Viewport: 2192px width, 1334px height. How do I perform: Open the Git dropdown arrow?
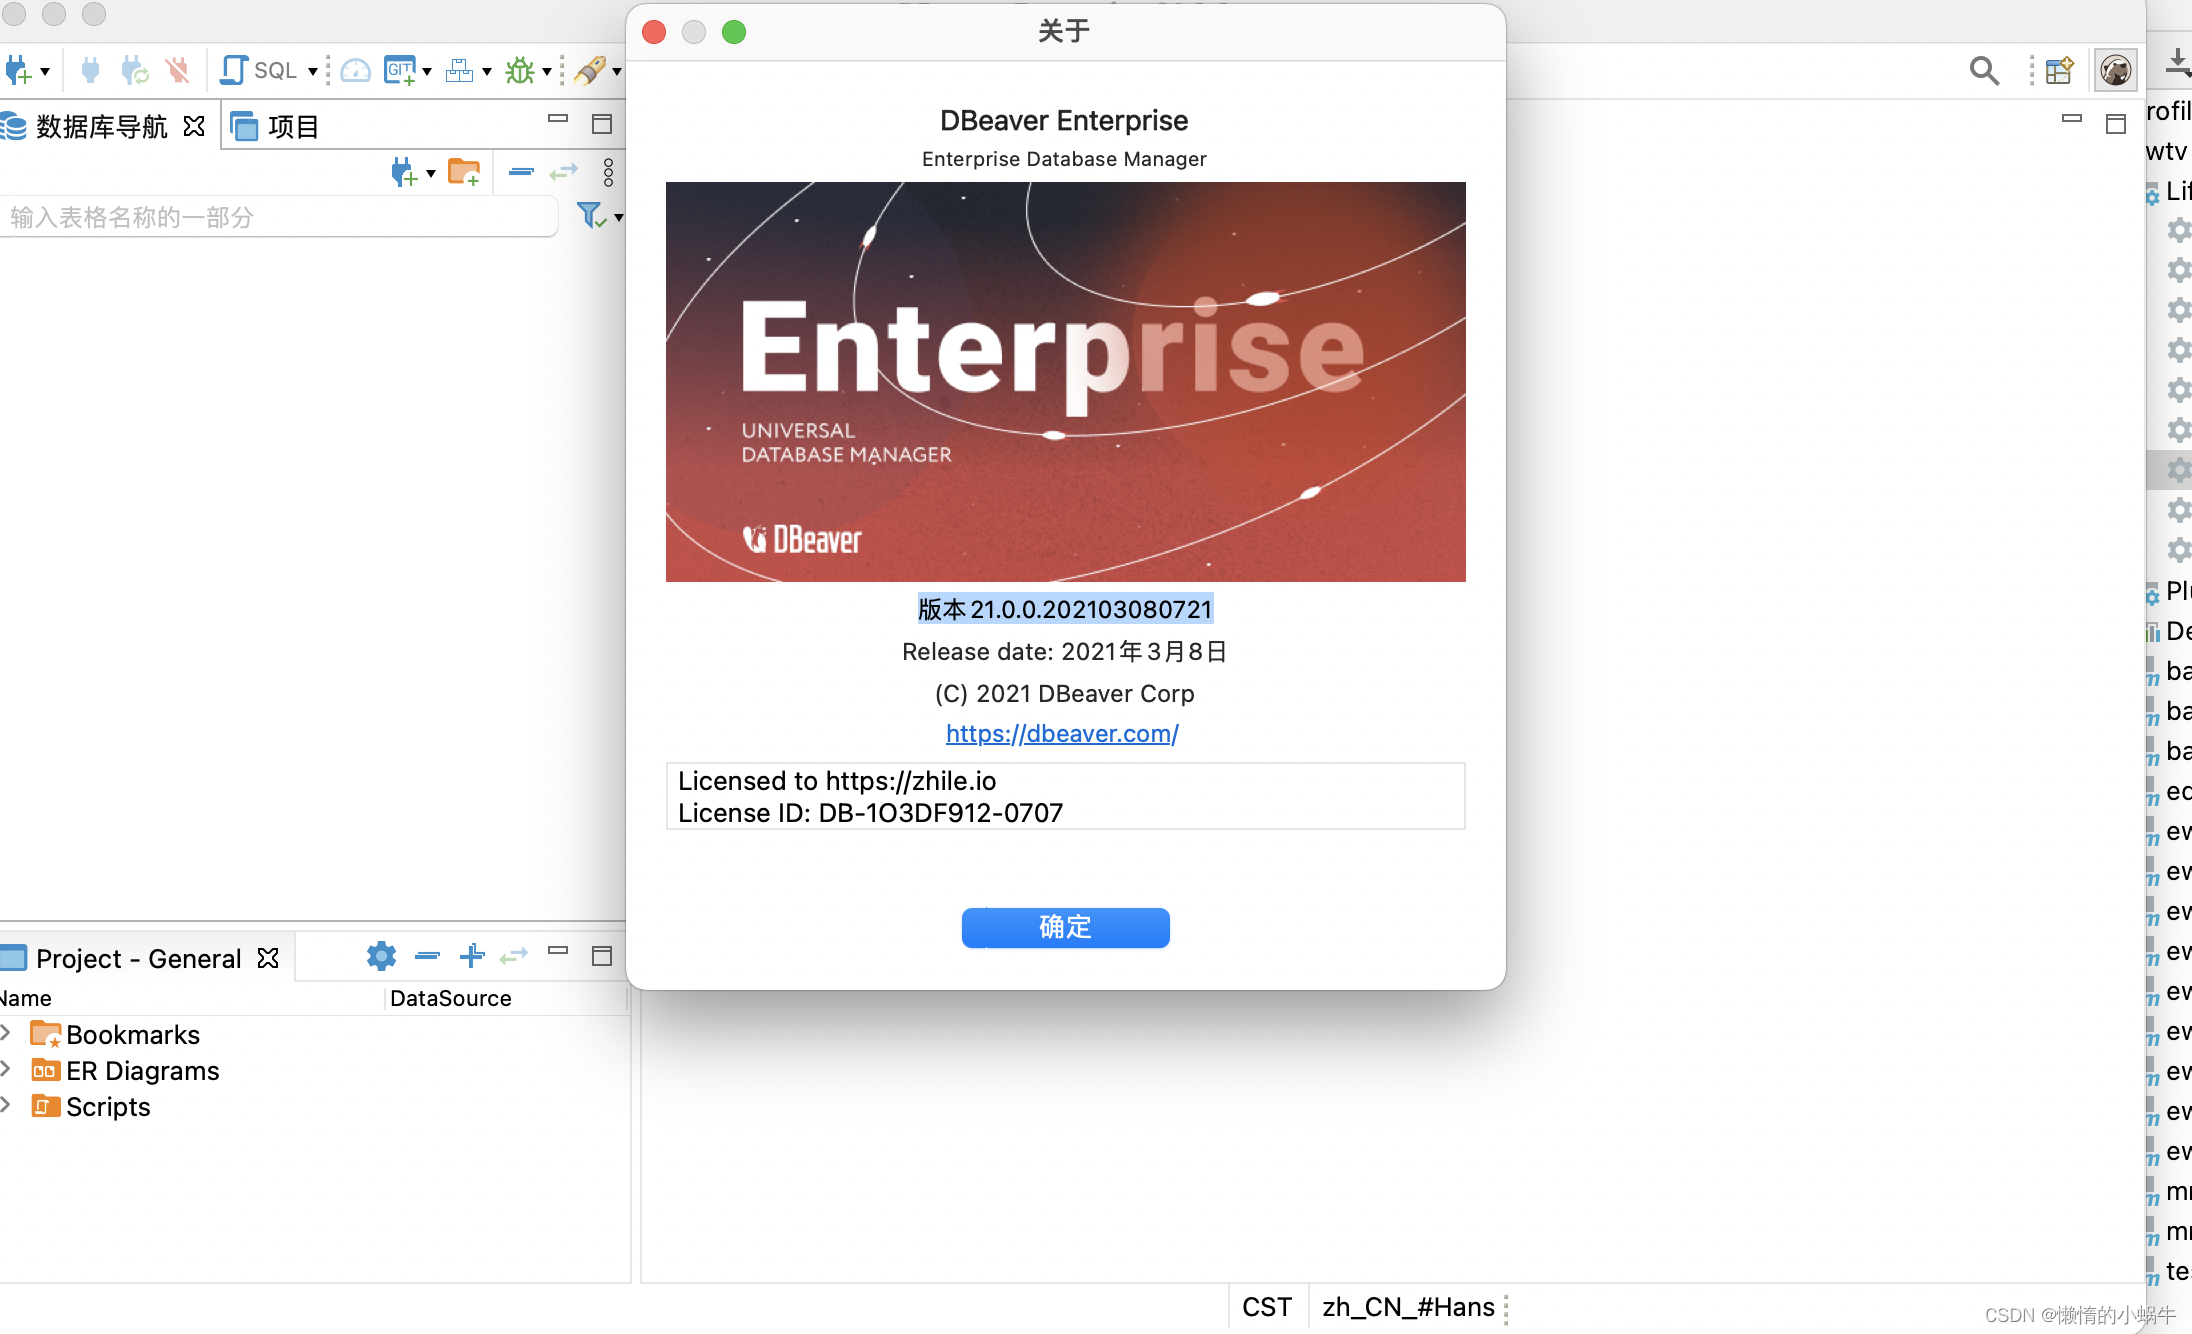[x=427, y=72]
